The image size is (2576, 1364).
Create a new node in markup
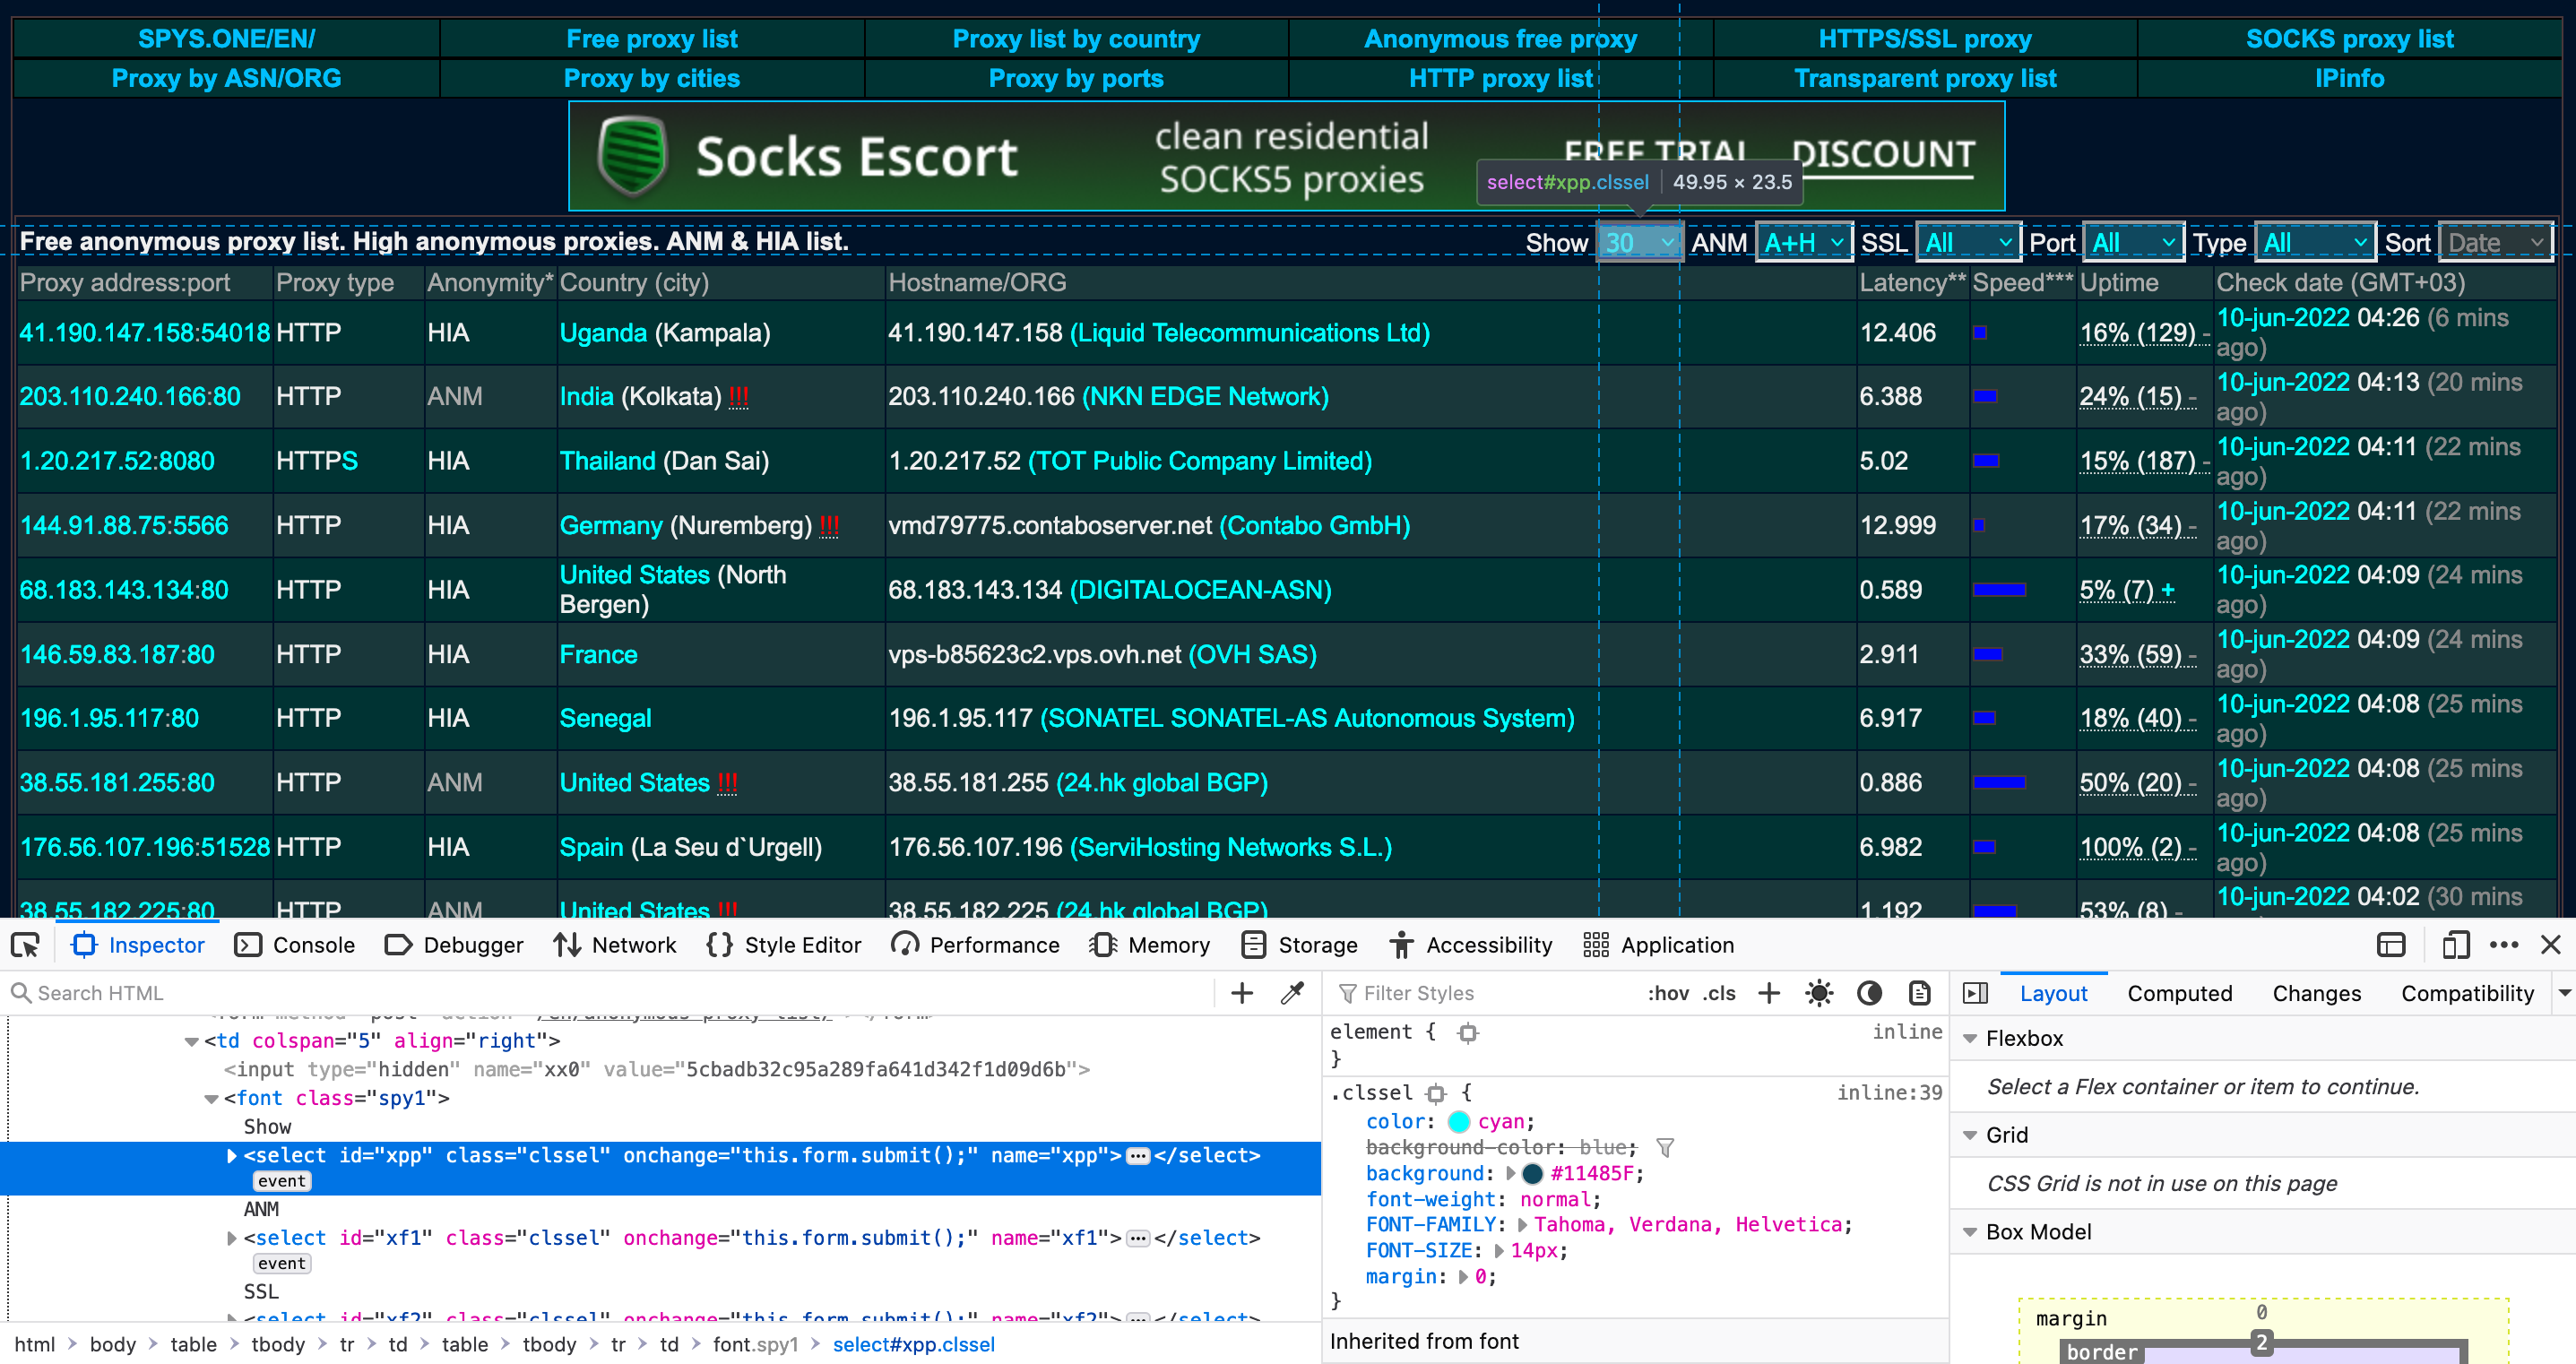[x=1242, y=993]
